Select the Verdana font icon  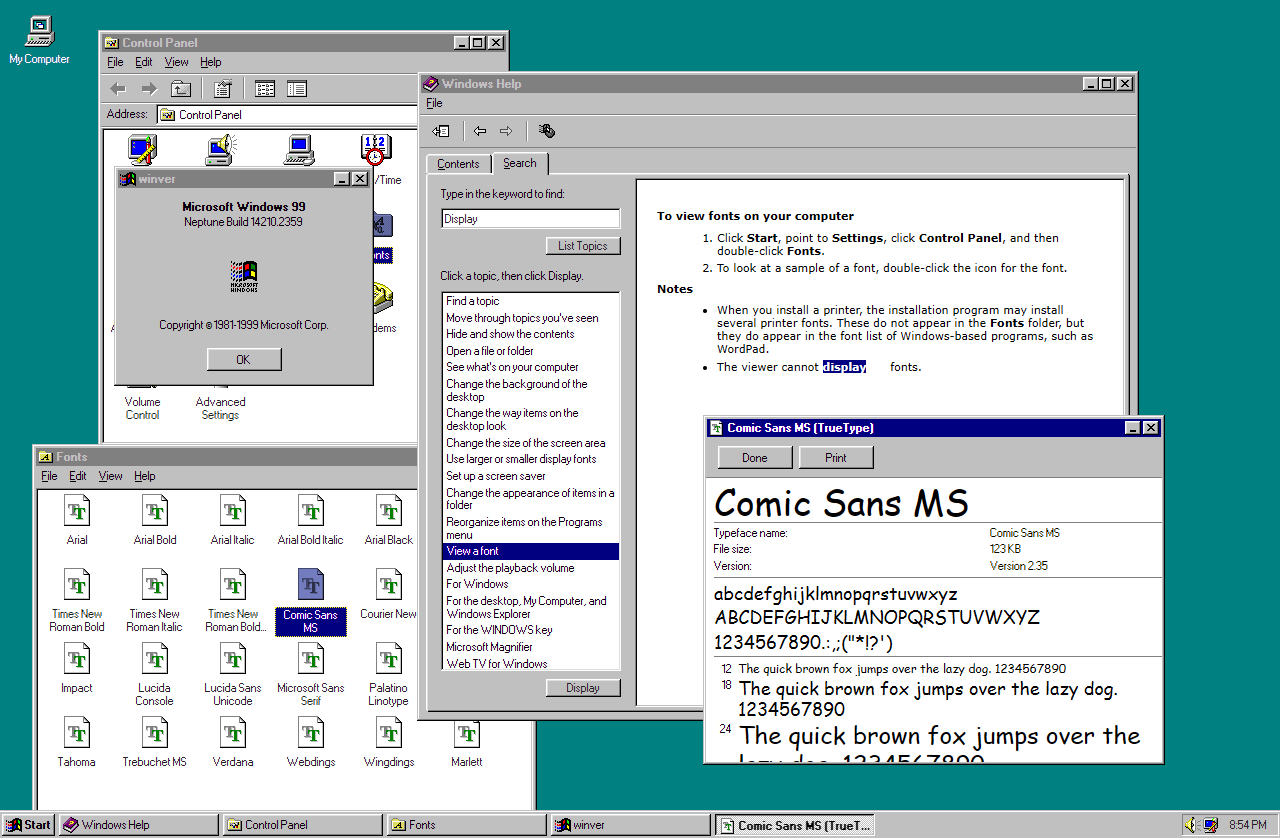pyautogui.click(x=233, y=733)
